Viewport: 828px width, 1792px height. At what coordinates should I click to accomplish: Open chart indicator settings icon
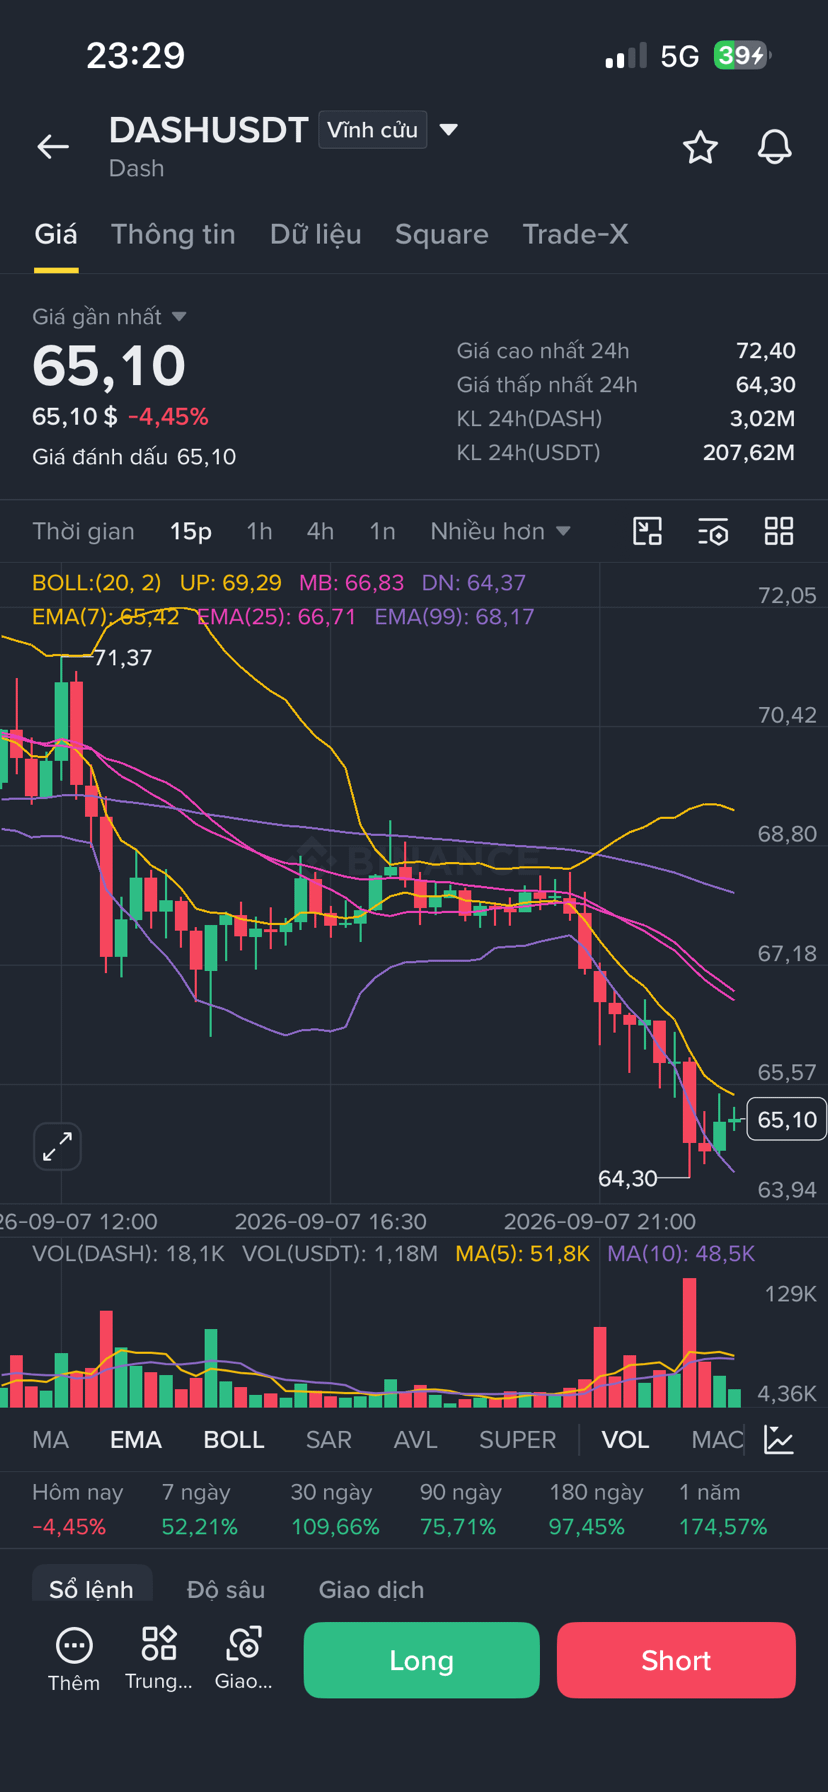713,531
